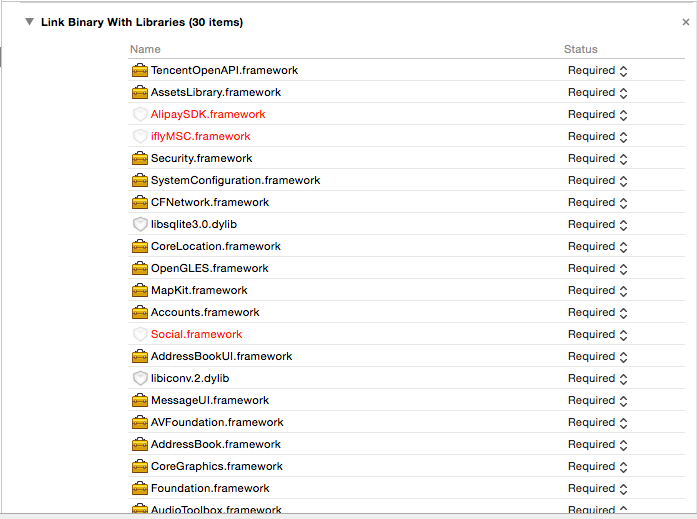Select the CFNetwork.framework name
This screenshot has height=519, width=697.
tap(210, 202)
